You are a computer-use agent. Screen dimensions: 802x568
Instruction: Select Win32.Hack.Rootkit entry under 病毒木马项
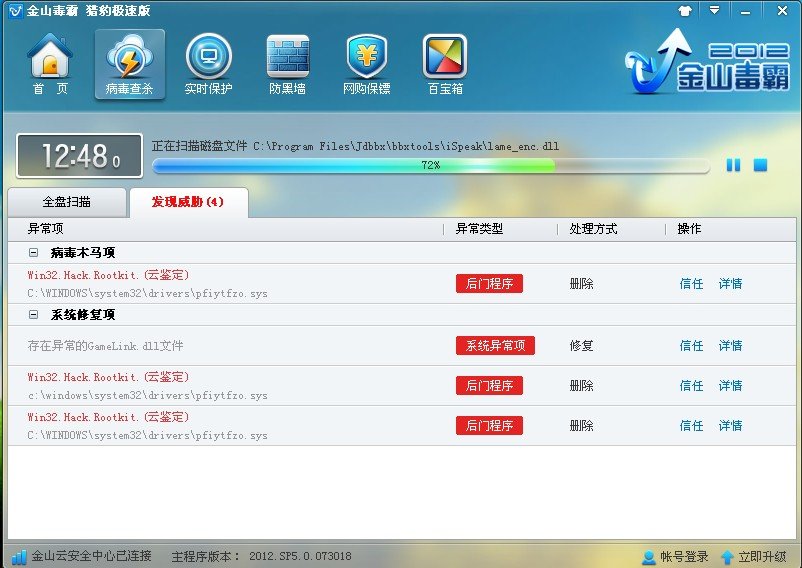tap(108, 275)
